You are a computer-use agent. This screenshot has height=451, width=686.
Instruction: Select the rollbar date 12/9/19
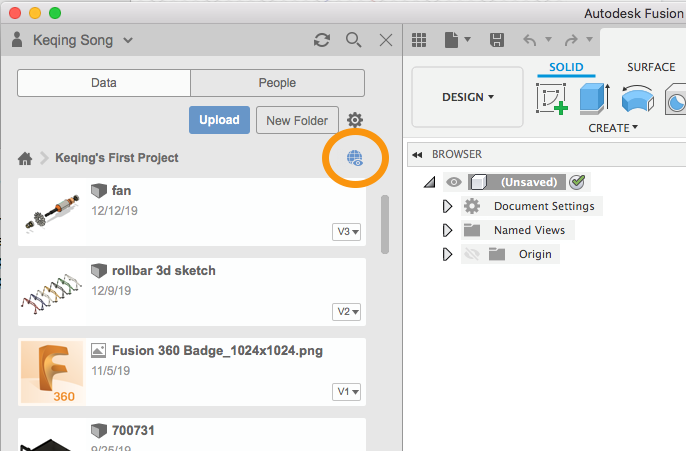tap(111, 291)
